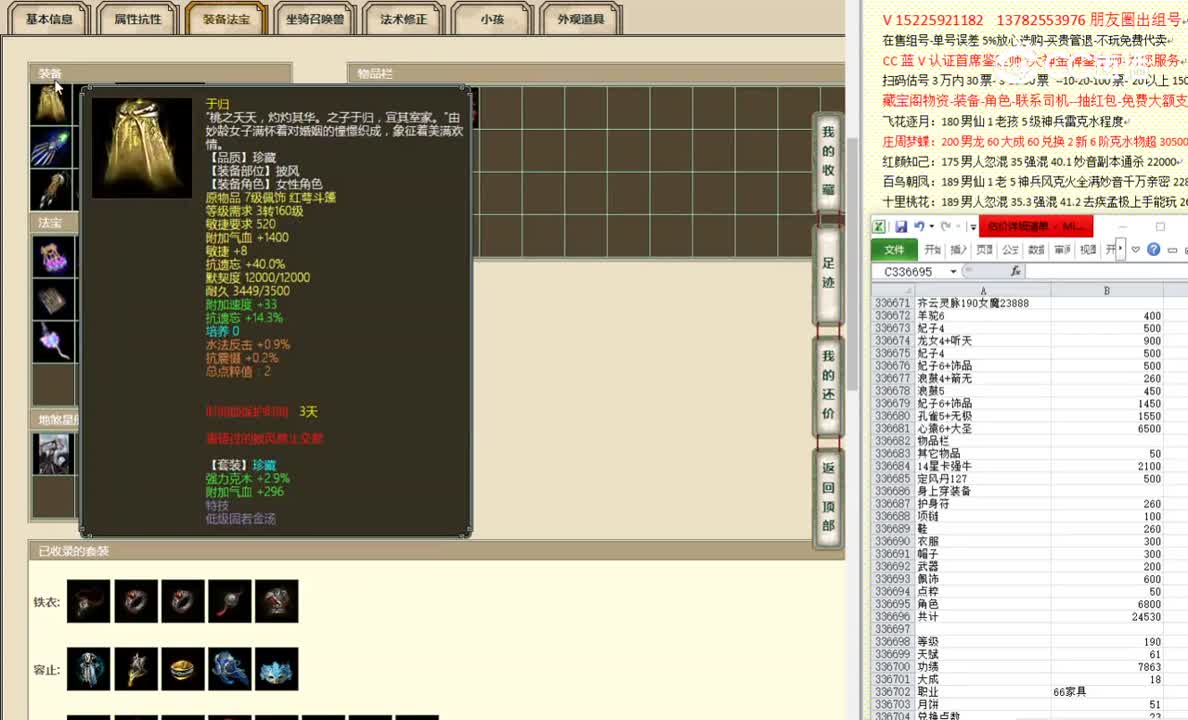Click the large cloak preview image in tooltip
Image resolution: width=1188 pixels, height=720 pixels.
pos(142,148)
